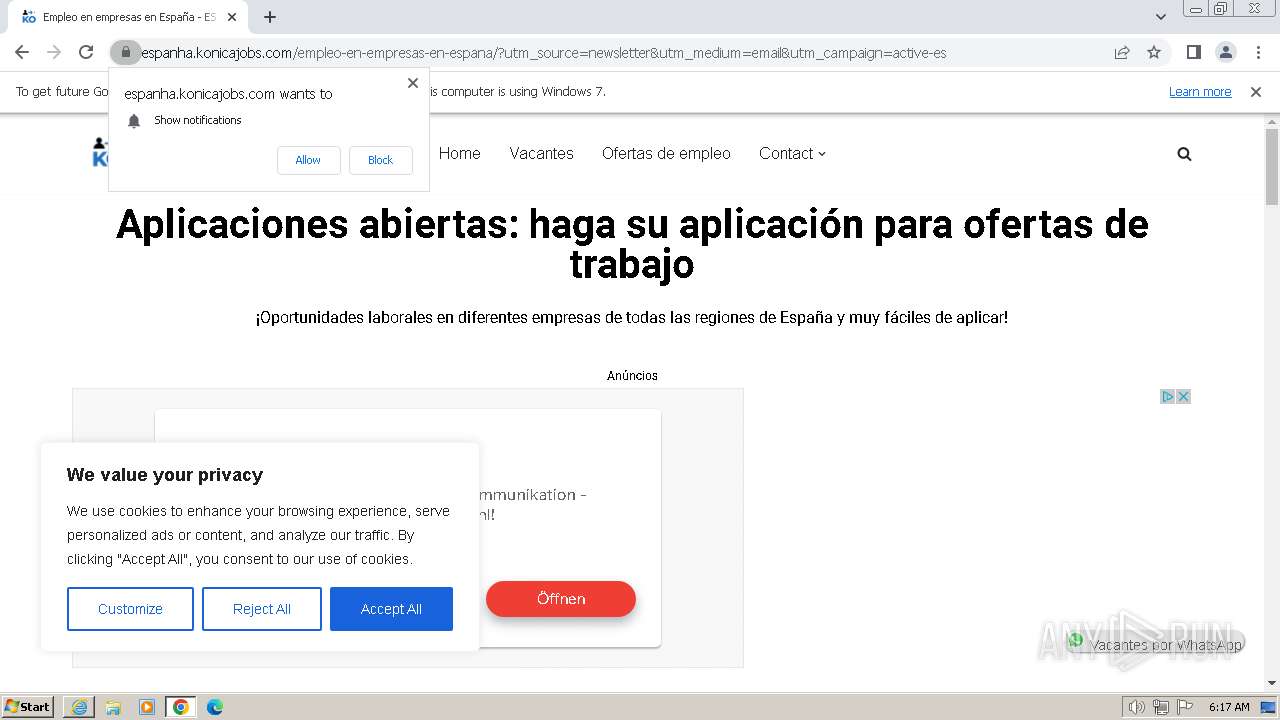Open File Explorer from taskbar

pyautogui.click(x=113, y=707)
